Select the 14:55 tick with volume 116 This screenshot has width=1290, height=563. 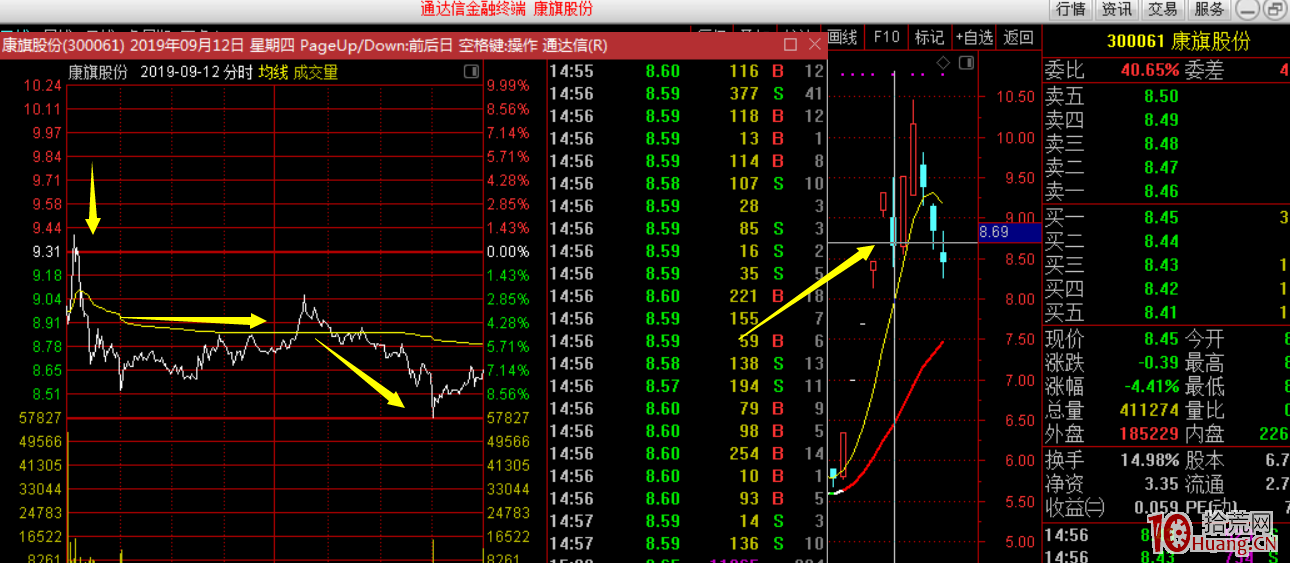(686, 71)
